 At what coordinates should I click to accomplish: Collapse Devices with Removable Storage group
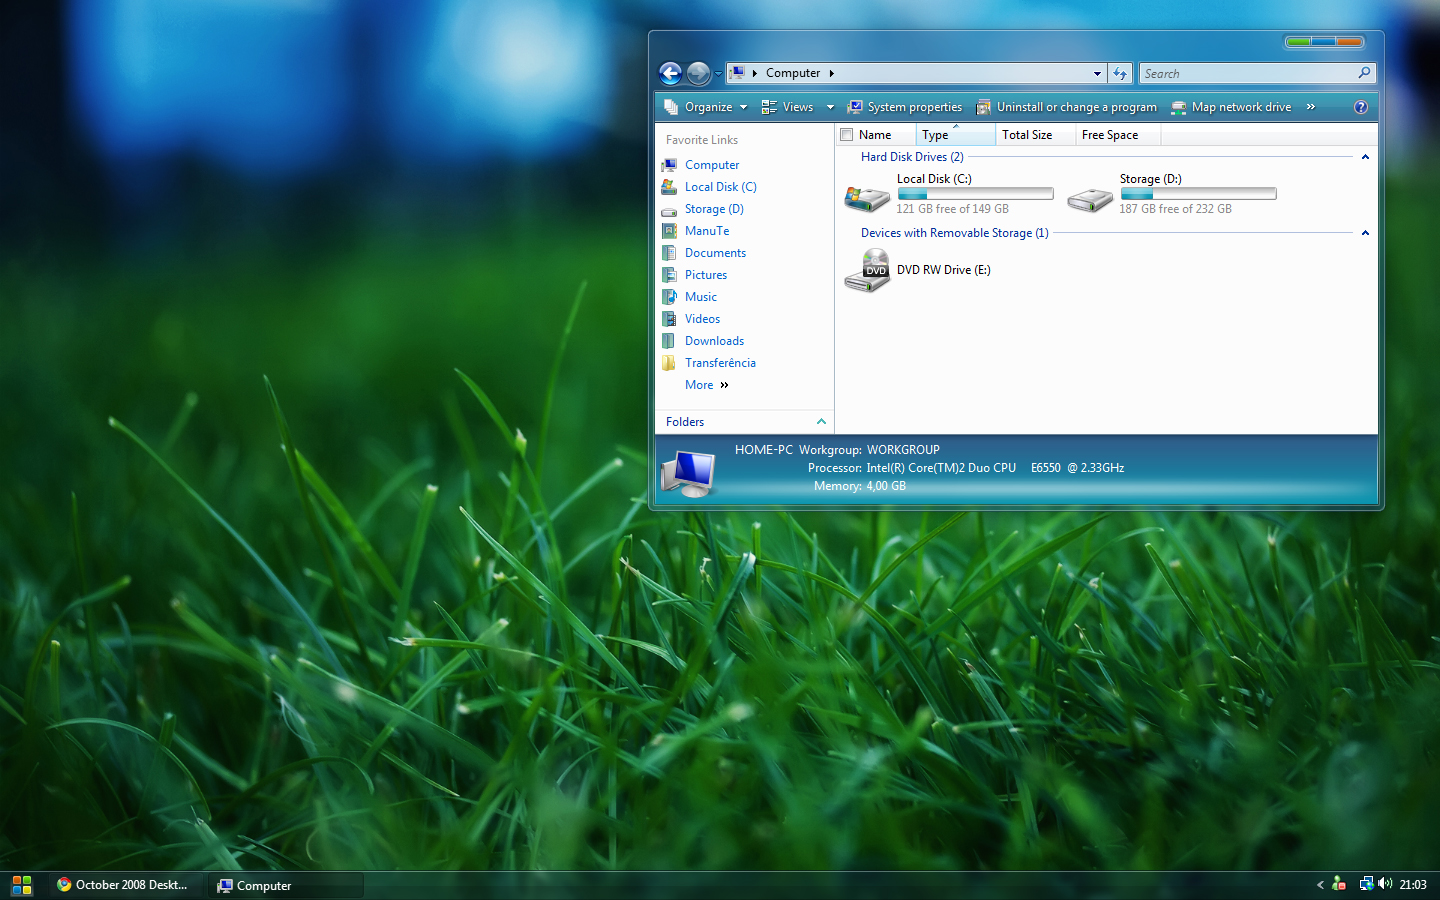(x=1365, y=233)
